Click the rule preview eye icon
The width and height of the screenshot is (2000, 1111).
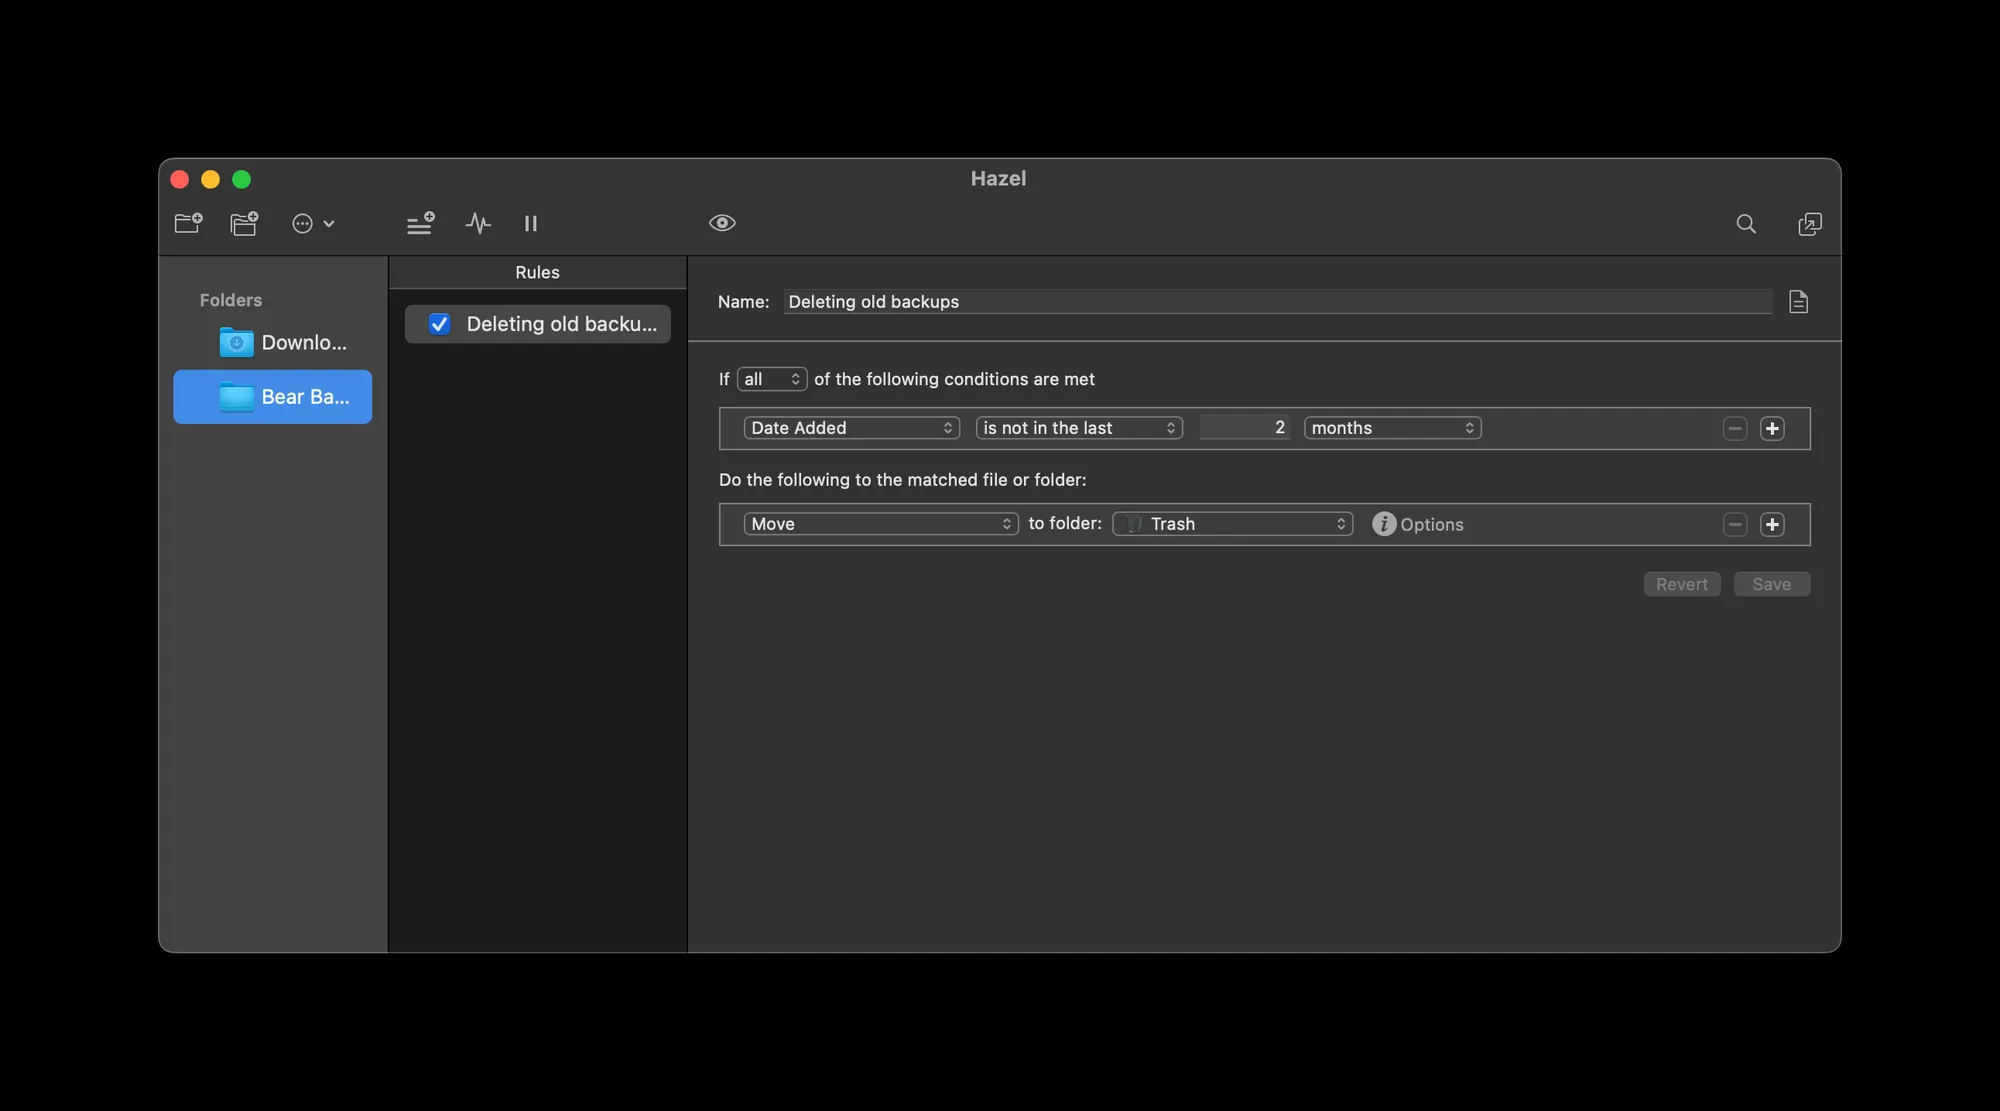pos(722,222)
